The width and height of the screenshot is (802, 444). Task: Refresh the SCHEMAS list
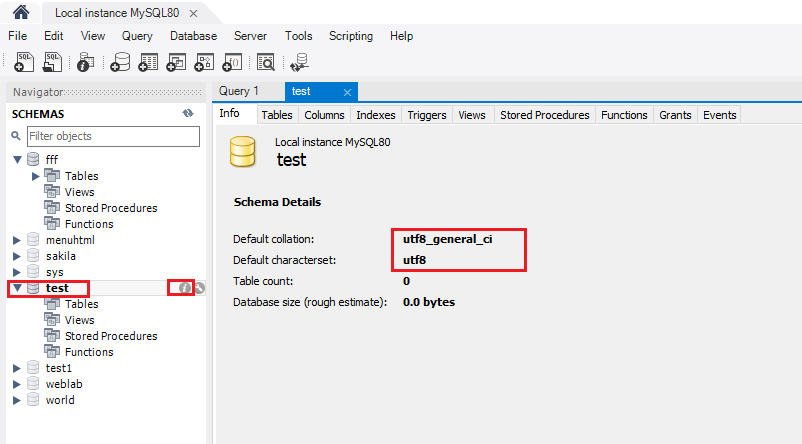pos(188,114)
